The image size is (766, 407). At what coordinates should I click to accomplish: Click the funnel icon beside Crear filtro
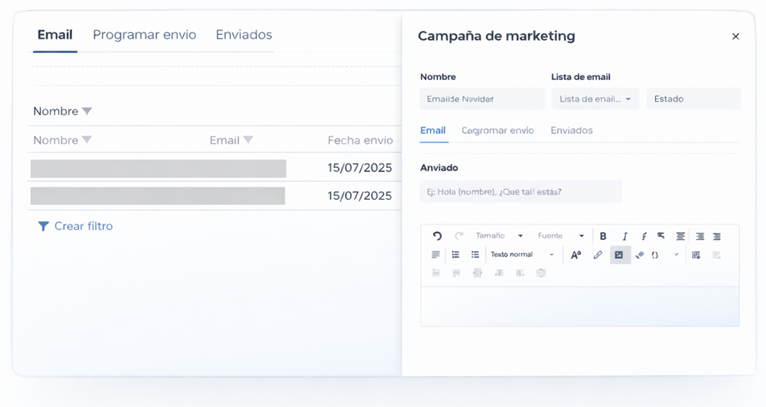point(43,226)
